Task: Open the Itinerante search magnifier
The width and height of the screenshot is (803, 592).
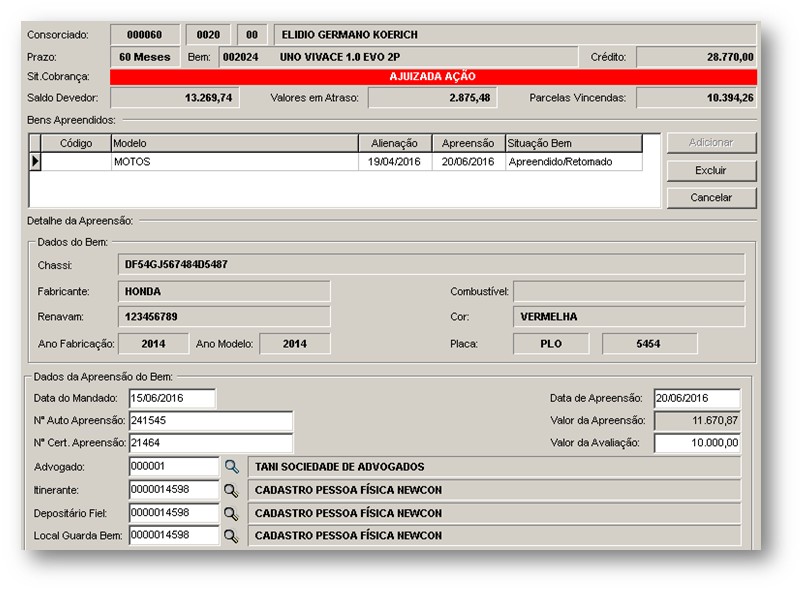Action: (x=231, y=490)
